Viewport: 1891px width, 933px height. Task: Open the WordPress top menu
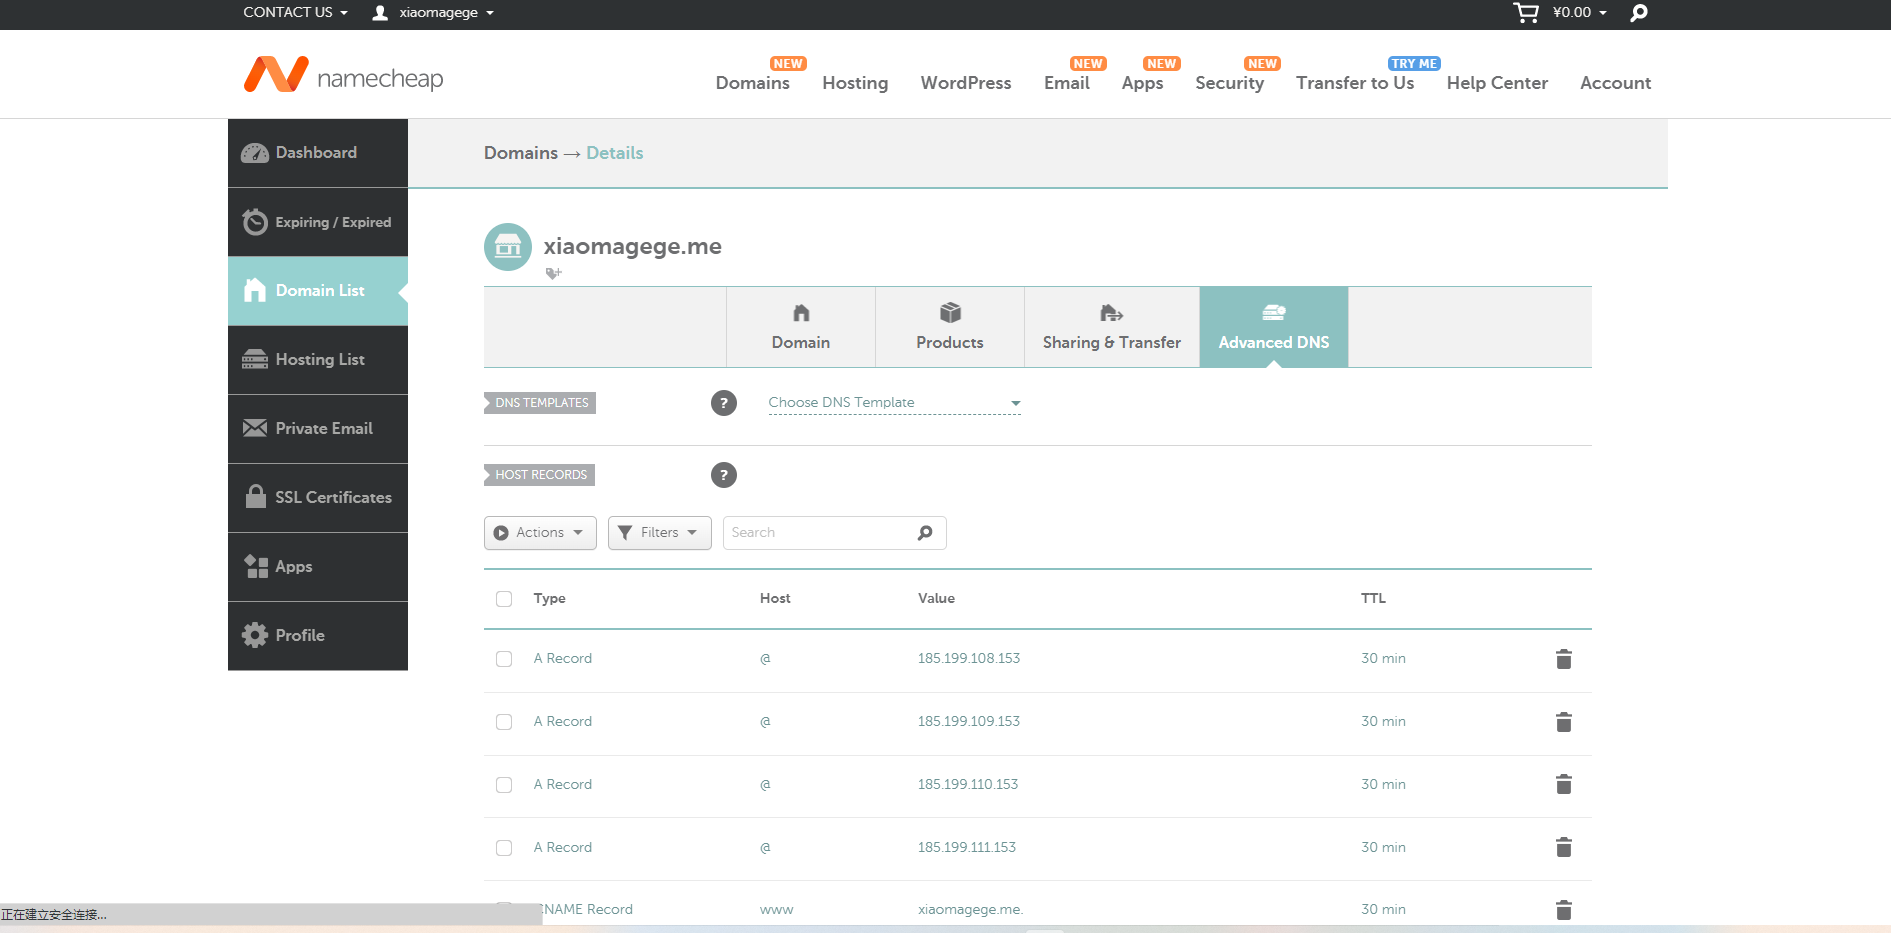[x=966, y=83]
